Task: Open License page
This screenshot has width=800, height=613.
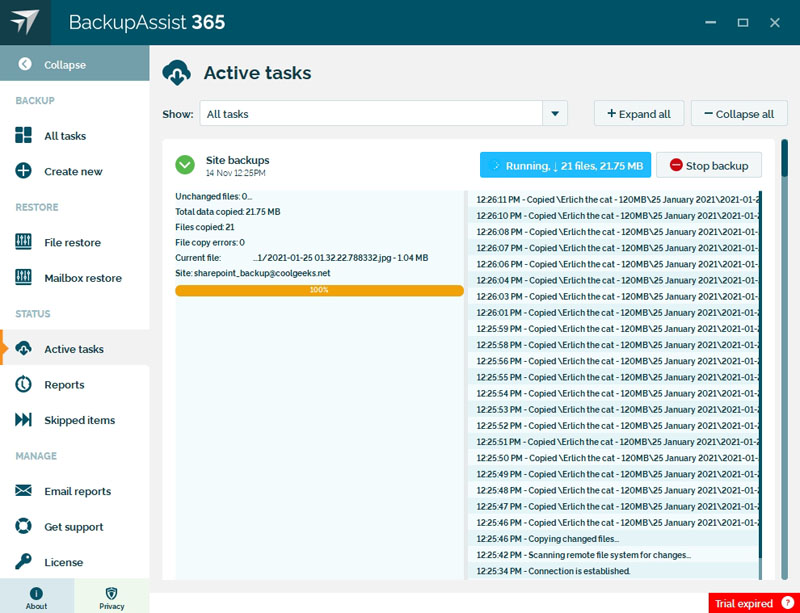Action: (x=74, y=561)
